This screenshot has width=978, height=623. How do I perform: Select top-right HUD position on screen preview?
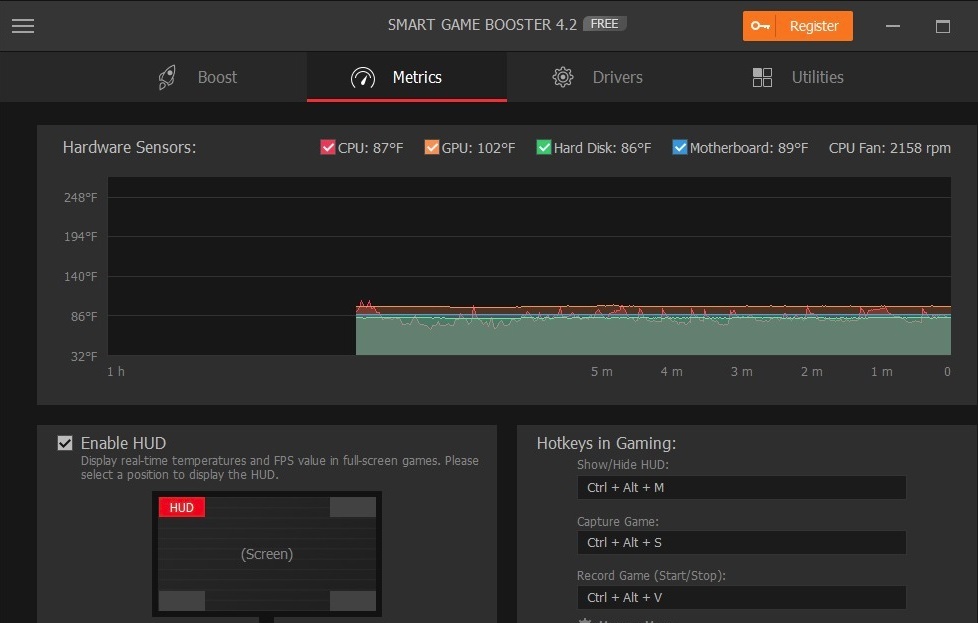click(x=352, y=508)
